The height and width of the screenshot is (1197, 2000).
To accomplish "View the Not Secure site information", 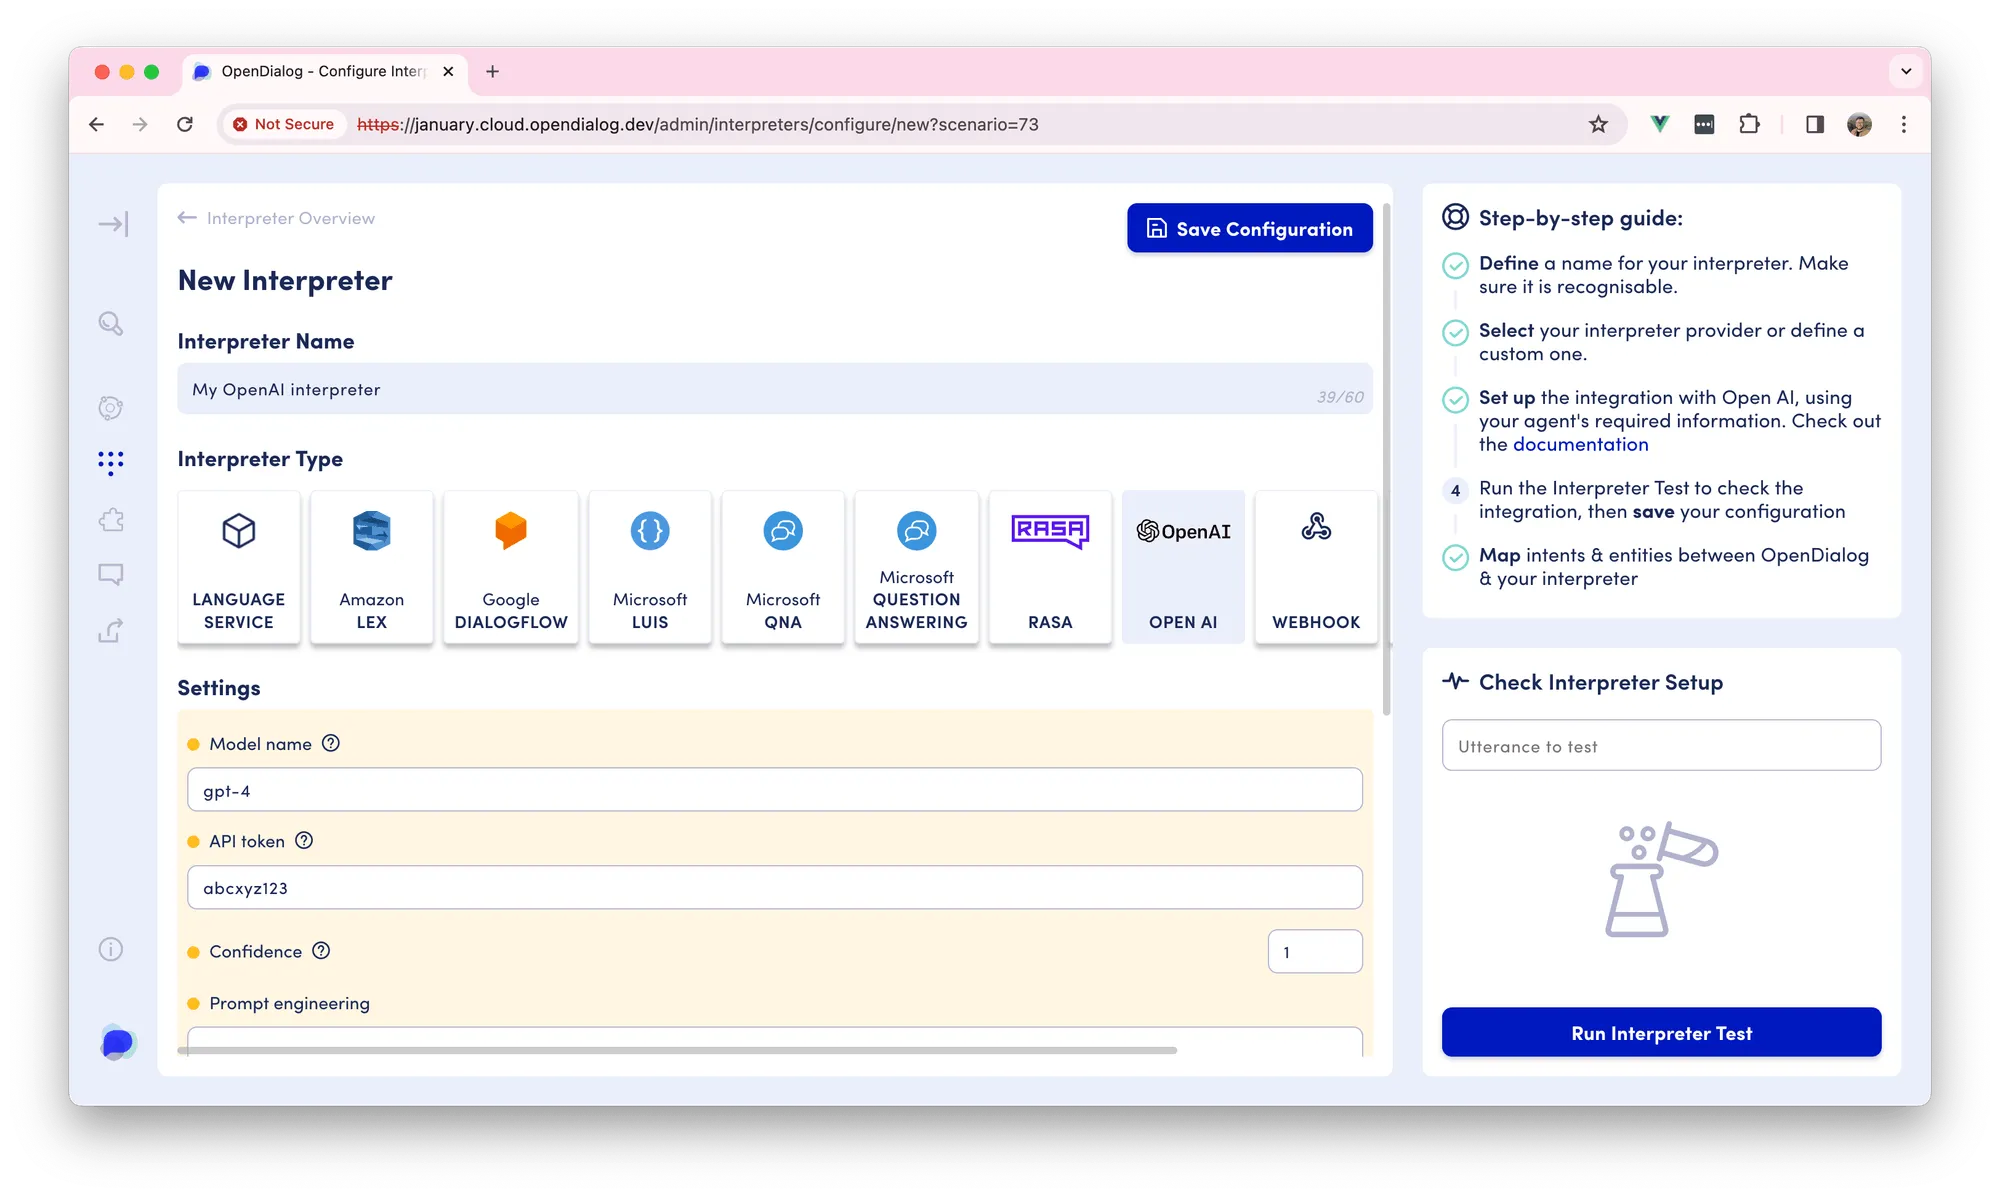I will tap(284, 124).
